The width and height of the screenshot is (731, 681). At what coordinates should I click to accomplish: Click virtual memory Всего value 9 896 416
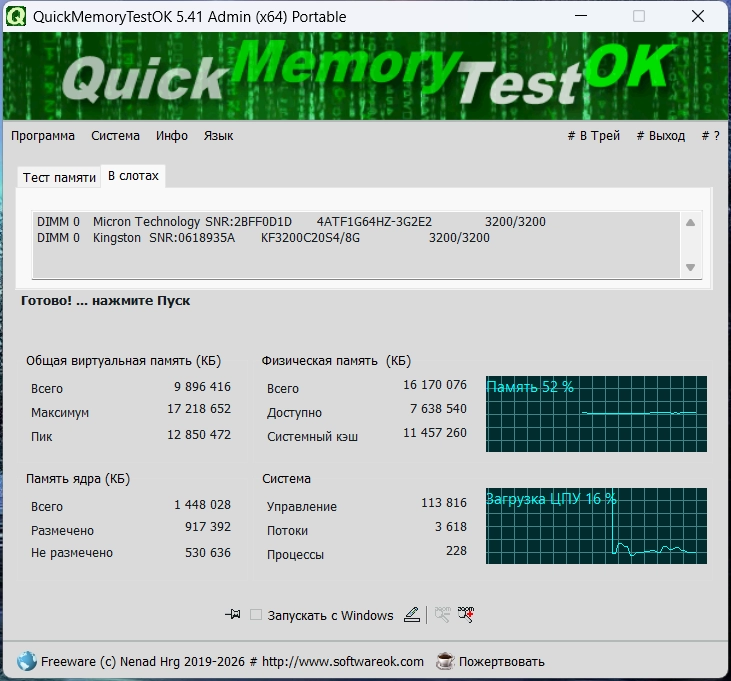[202, 386]
